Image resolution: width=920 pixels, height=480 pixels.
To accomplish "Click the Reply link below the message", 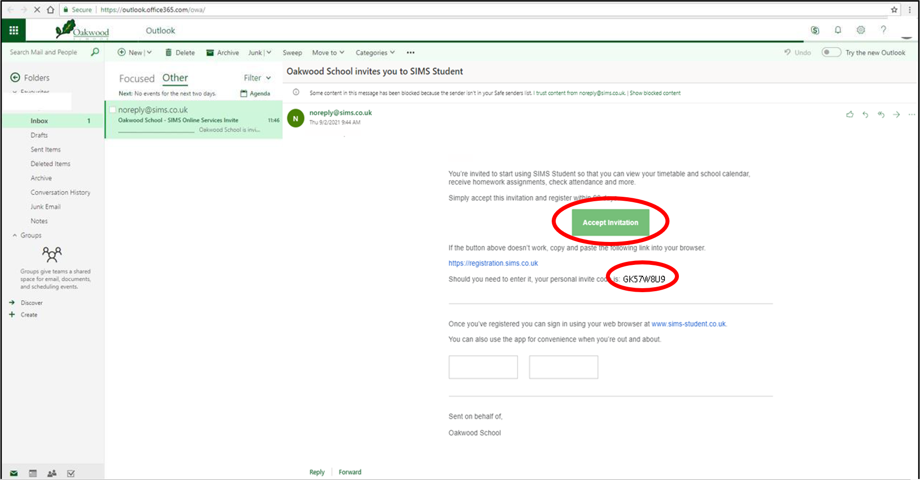I will [317, 472].
